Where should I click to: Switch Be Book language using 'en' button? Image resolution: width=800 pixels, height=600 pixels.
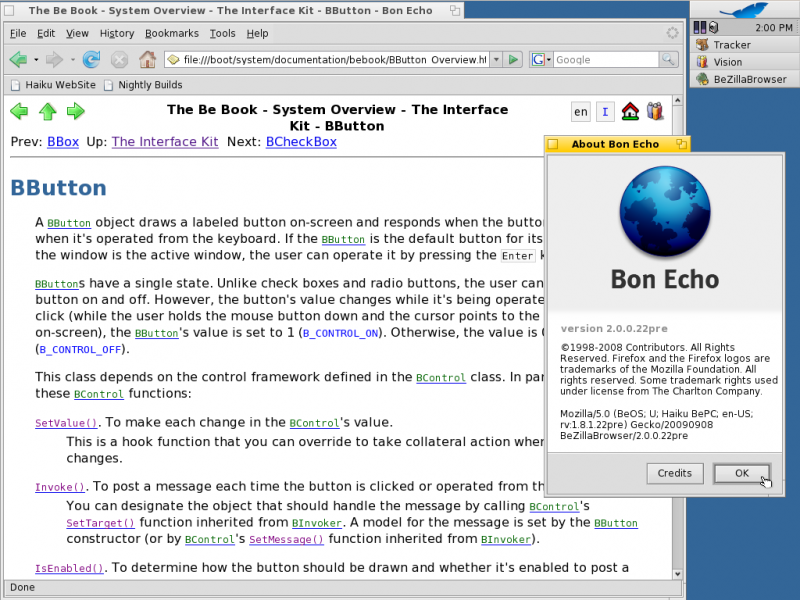[x=581, y=112]
